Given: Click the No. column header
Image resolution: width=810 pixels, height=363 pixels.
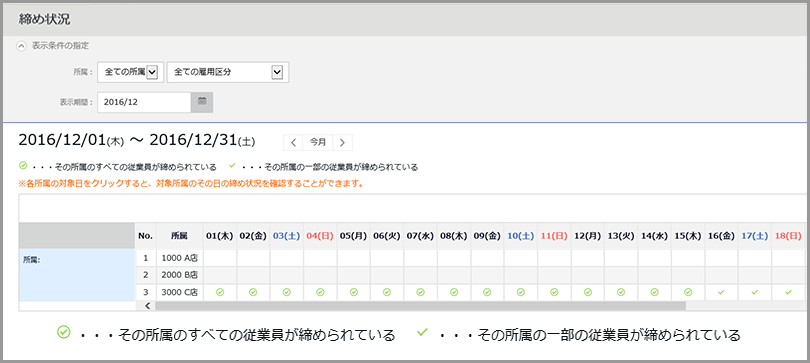Looking at the screenshot, I should (x=145, y=236).
